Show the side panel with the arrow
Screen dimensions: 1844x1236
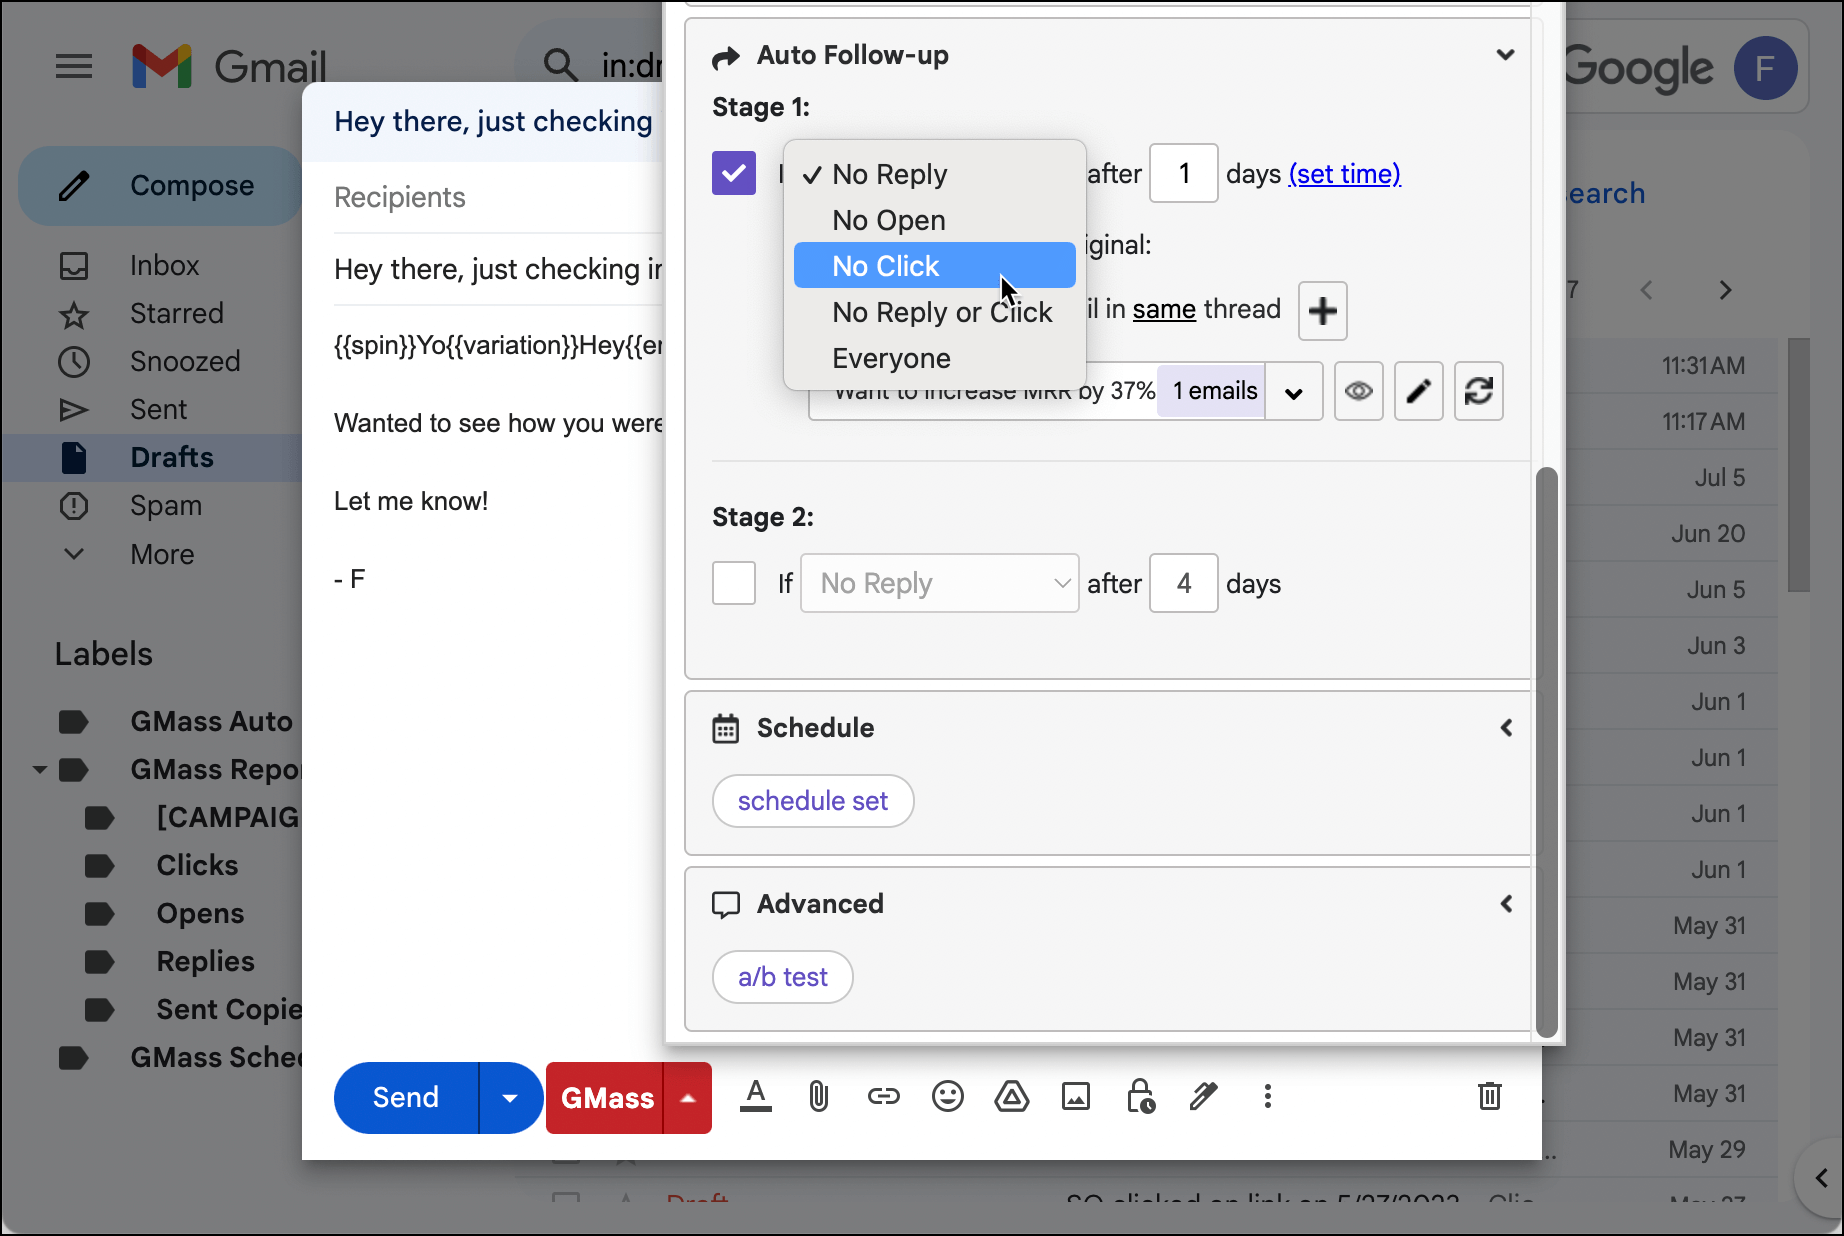[1821, 1178]
